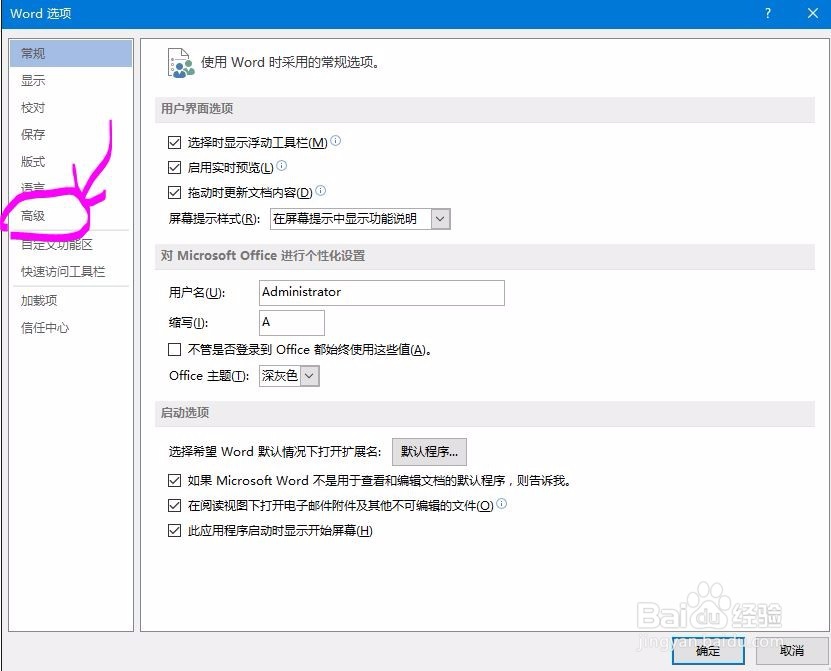
Task: Click the 默认程序... button
Action: [429, 452]
